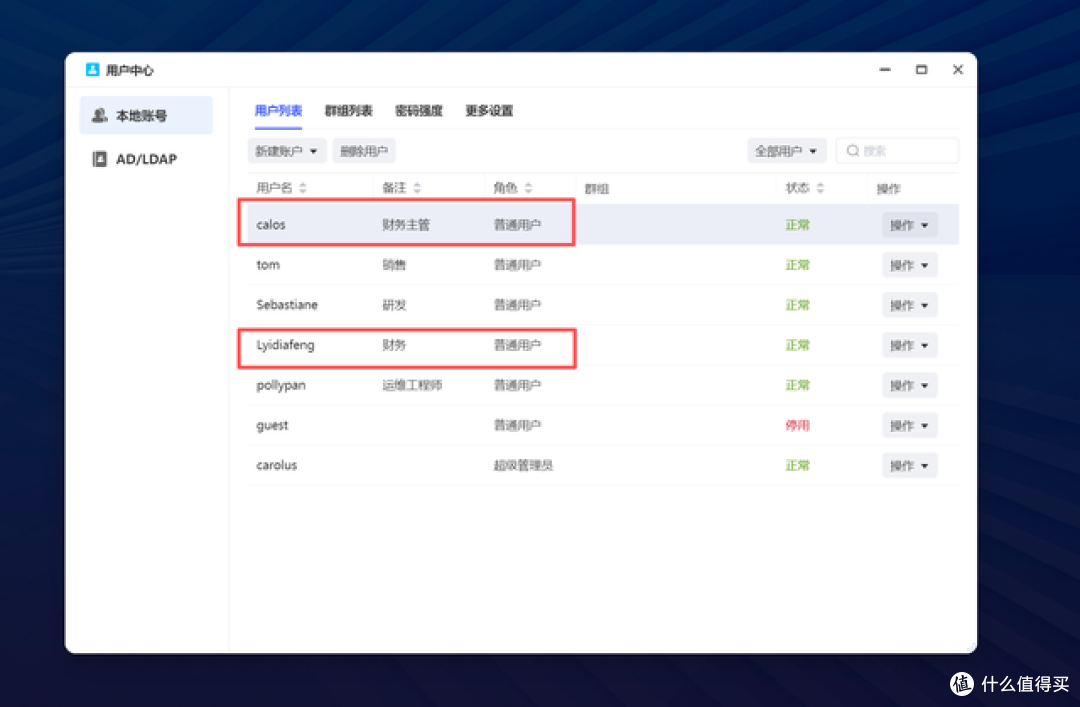Click the 超级管理员 role cell
This screenshot has width=1080, height=707.
pyautogui.click(x=523, y=466)
